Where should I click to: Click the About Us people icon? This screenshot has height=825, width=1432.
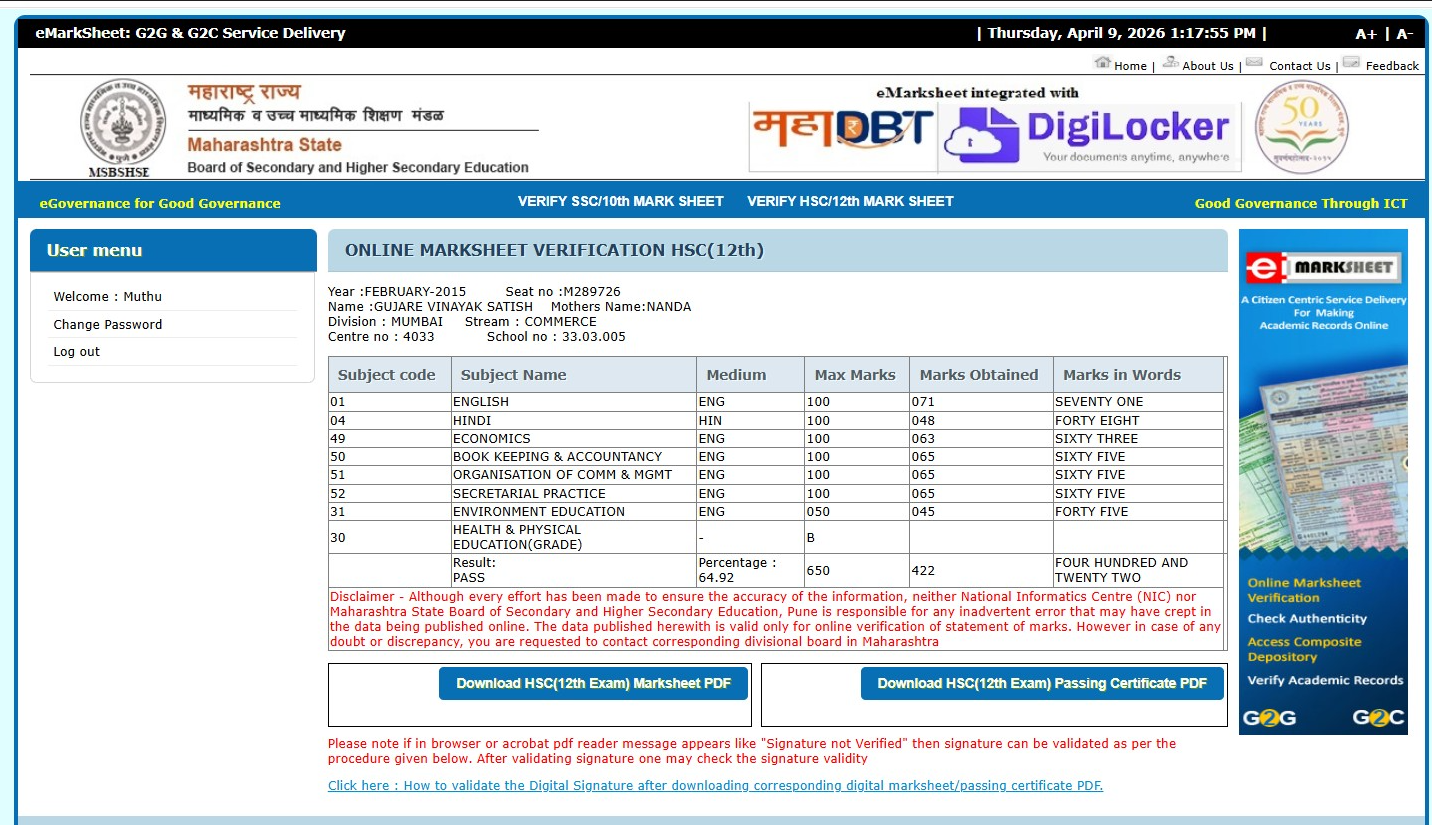tap(1170, 62)
